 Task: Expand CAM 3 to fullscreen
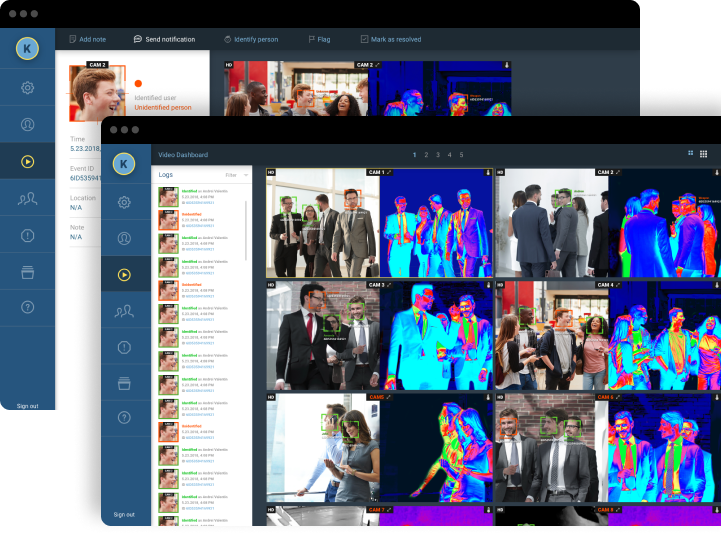coord(389,285)
